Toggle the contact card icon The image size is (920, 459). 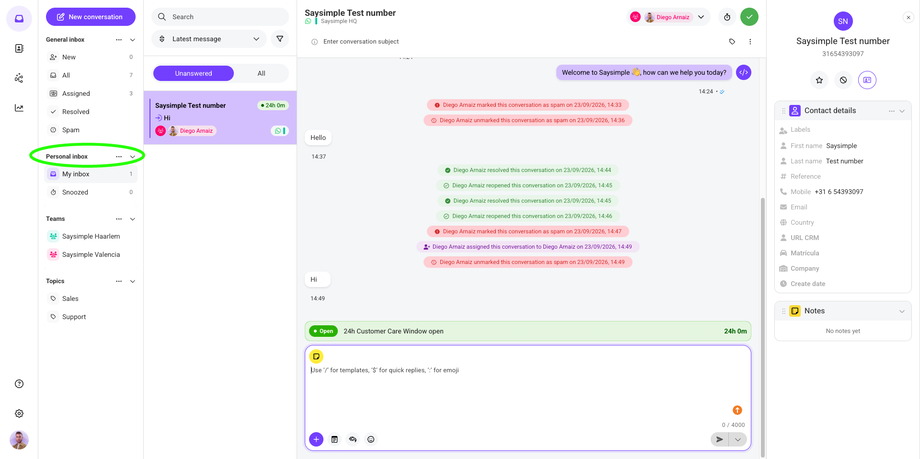click(867, 80)
